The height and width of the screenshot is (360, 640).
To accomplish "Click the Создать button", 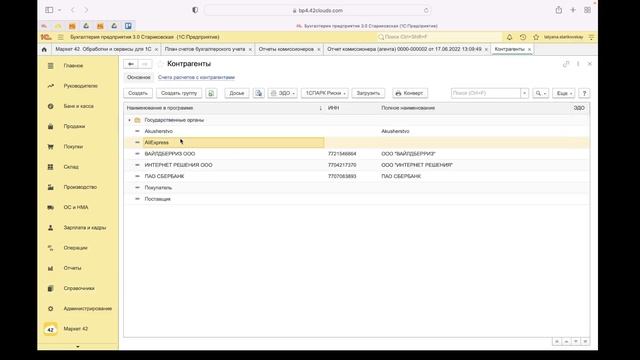I will pos(138,93).
